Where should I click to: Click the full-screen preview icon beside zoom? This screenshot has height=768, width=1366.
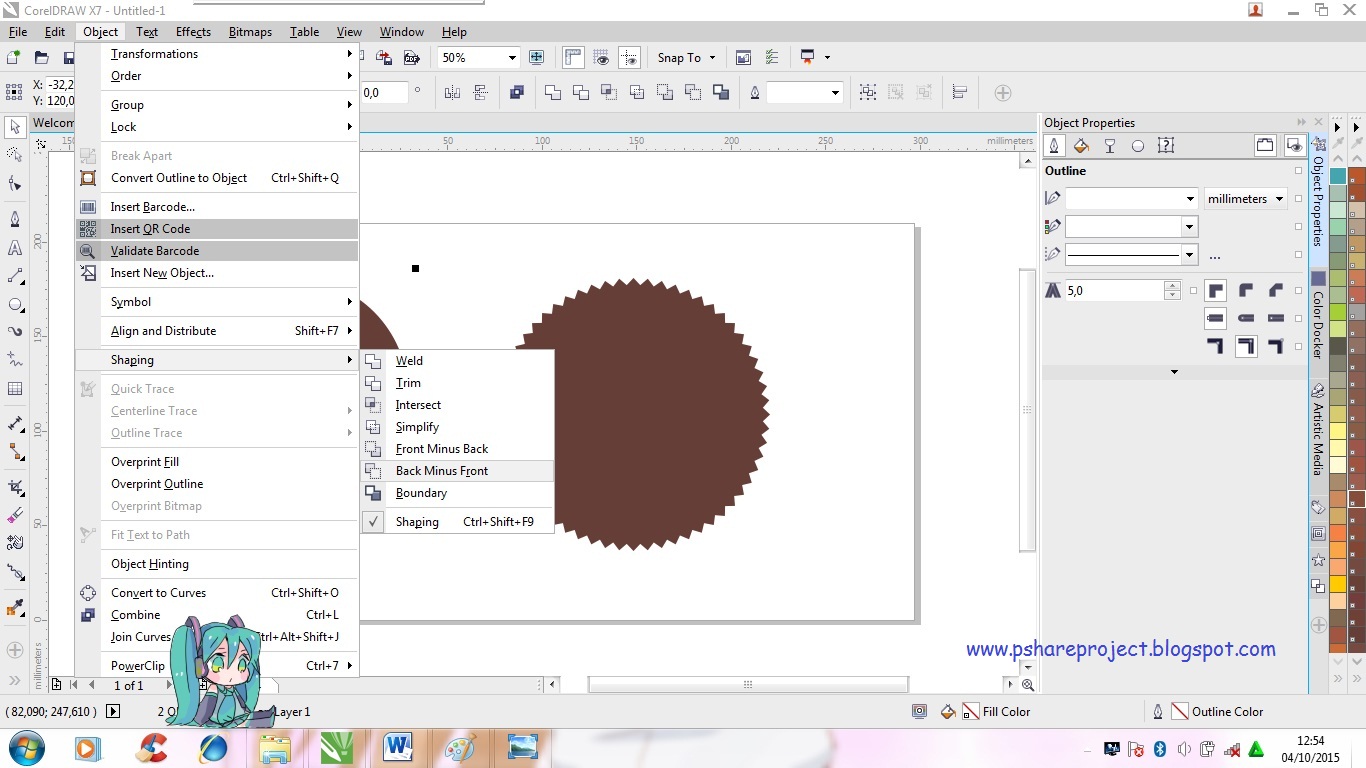(x=537, y=58)
